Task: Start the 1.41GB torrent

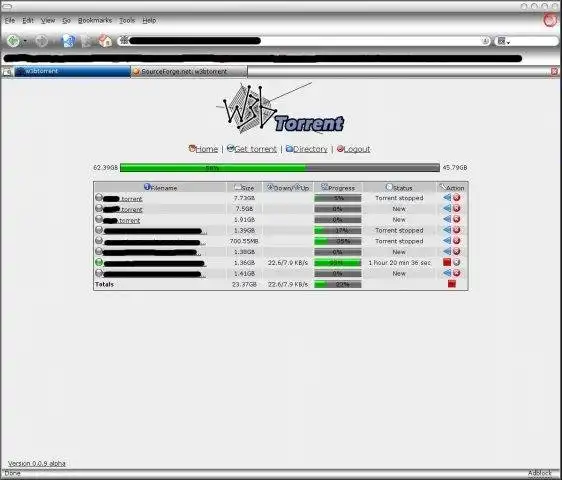Action: tap(447, 273)
